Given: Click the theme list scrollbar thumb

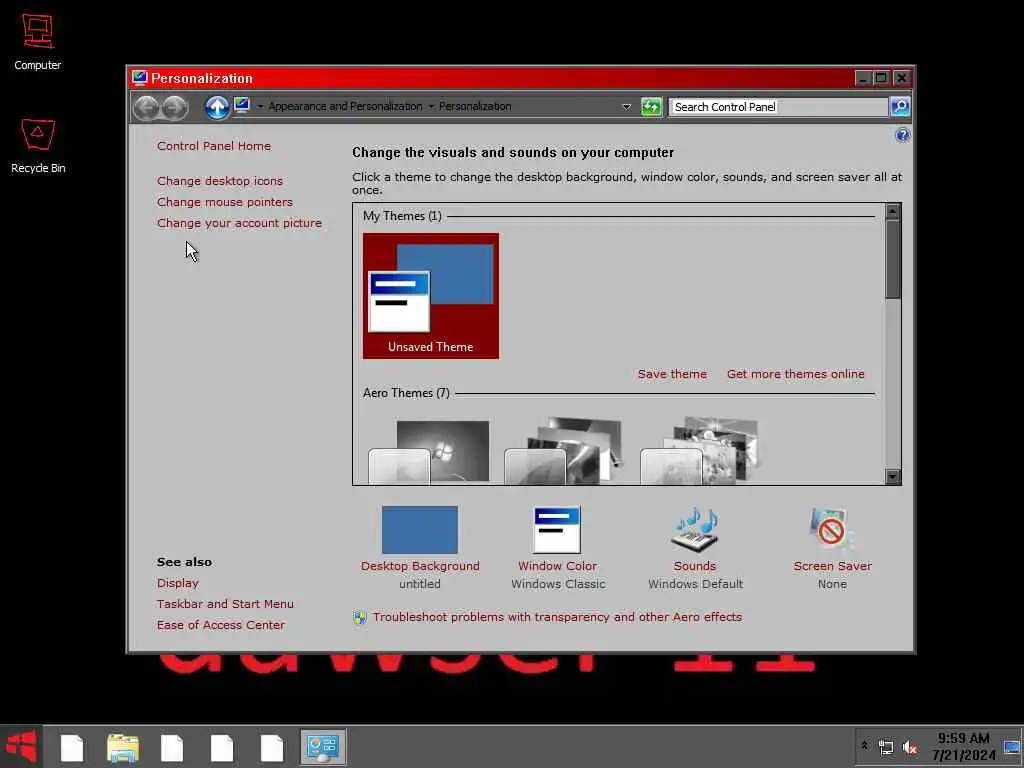Looking at the screenshot, I should click(892, 259).
